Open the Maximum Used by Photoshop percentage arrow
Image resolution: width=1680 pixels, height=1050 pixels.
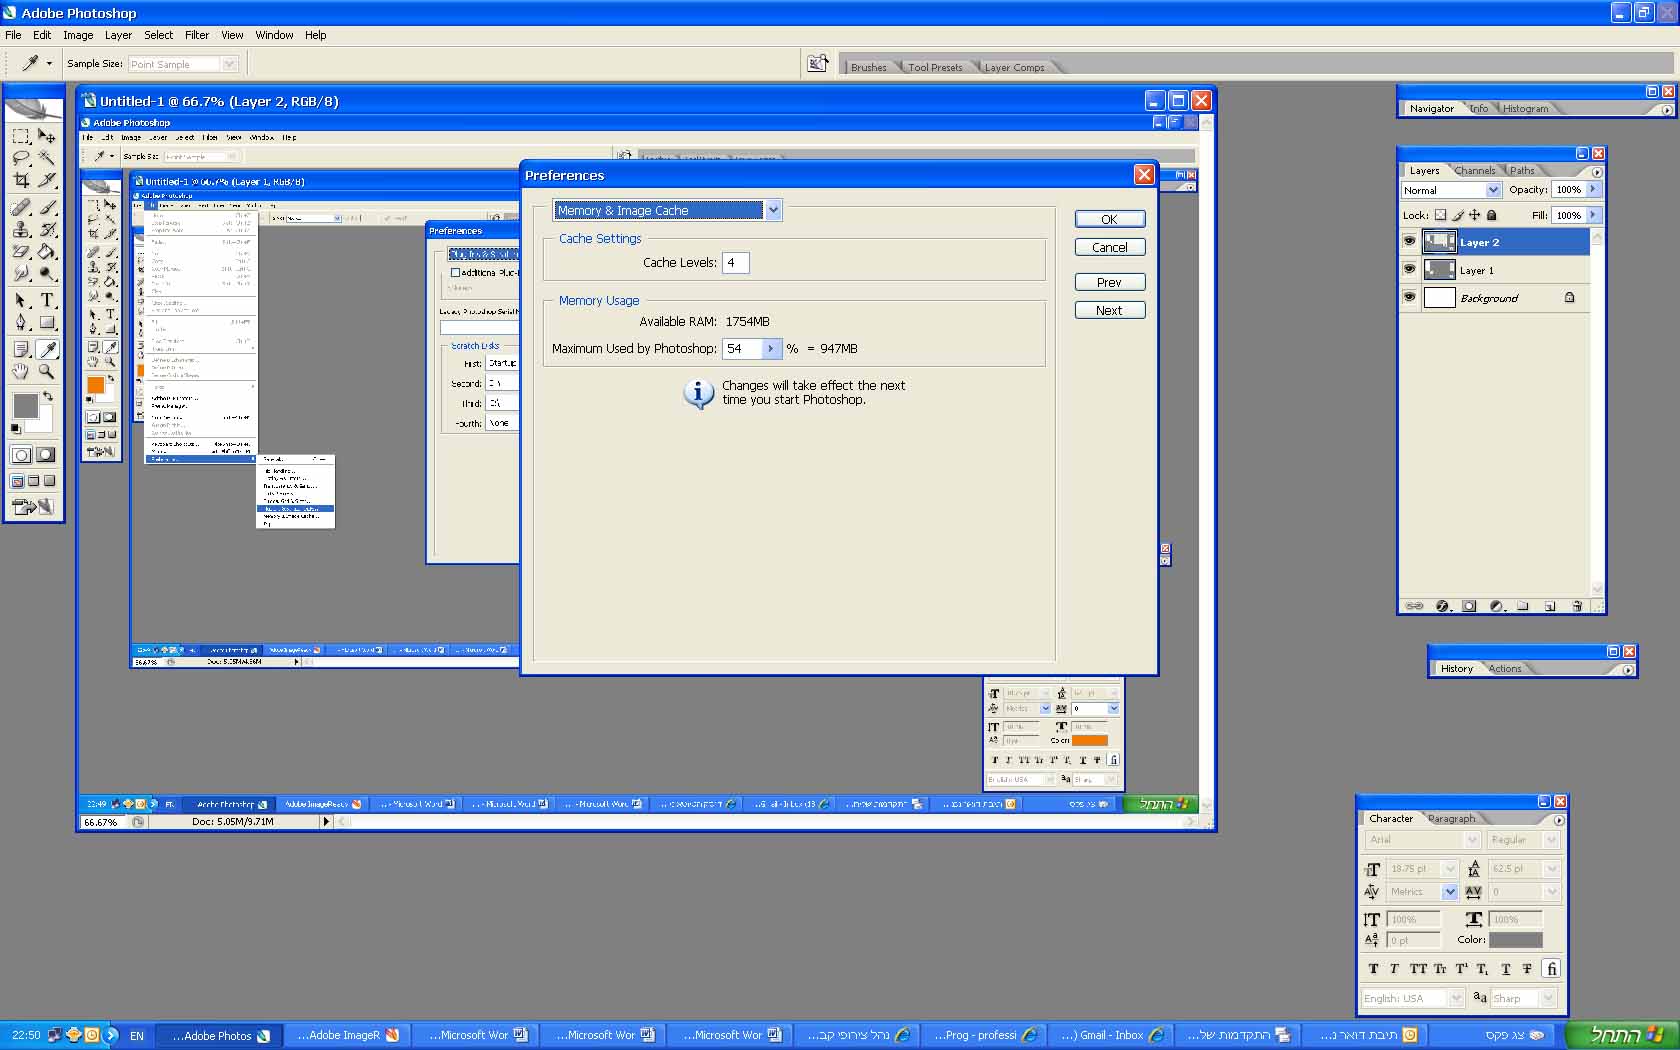click(770, 348)
